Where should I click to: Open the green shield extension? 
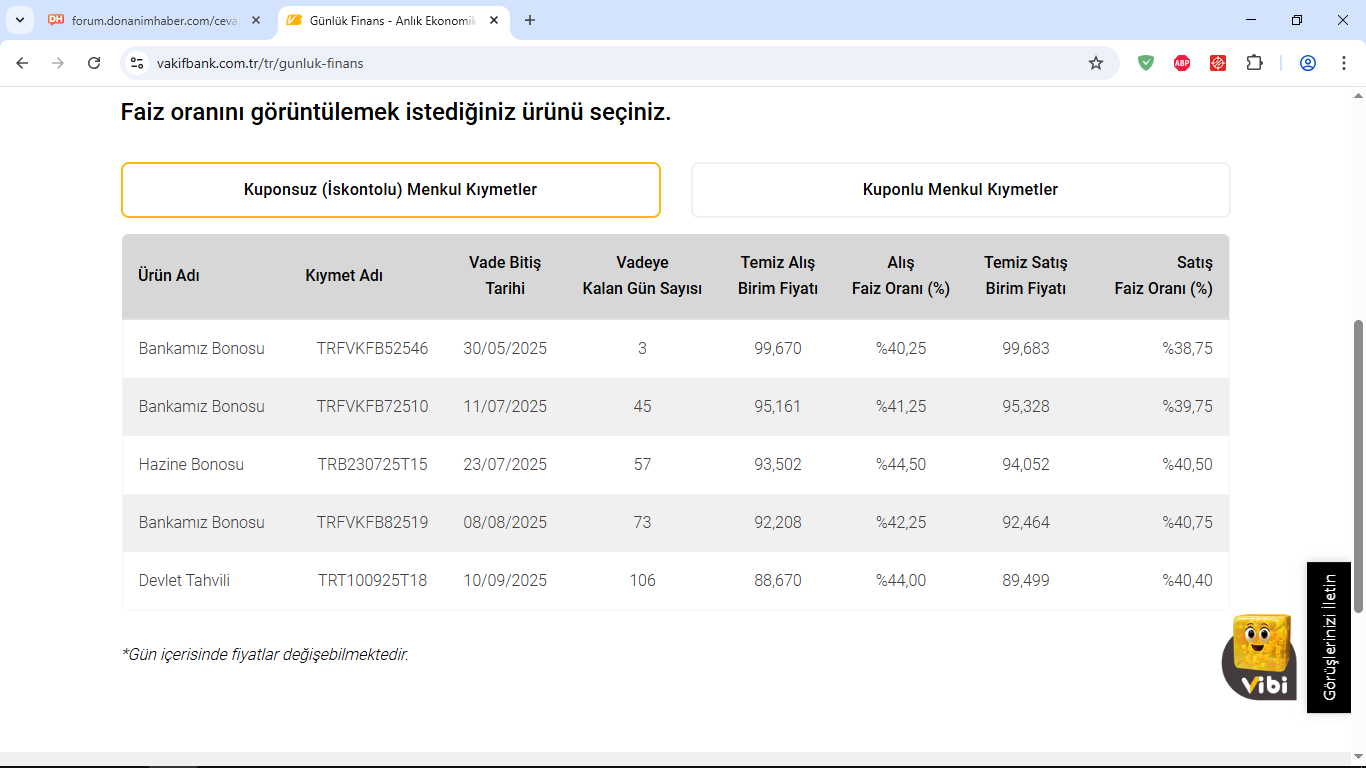click(x=1146, y=63)
